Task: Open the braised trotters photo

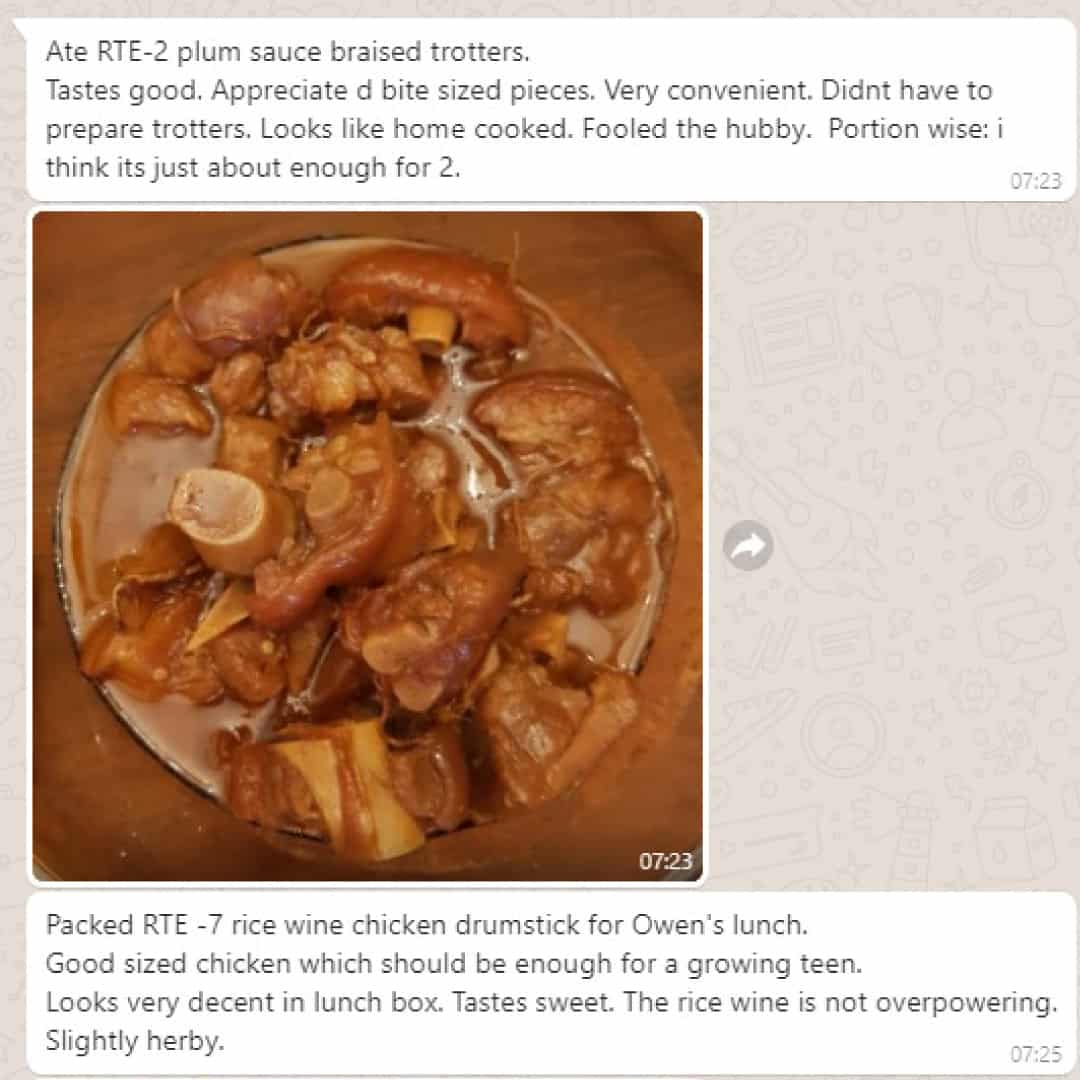Action: 368,546
